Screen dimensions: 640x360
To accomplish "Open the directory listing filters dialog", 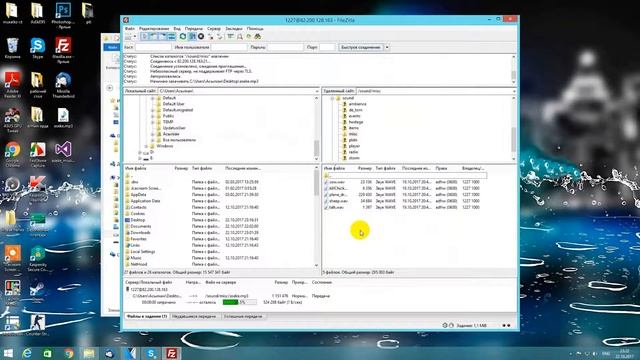I will pos(231,37).
